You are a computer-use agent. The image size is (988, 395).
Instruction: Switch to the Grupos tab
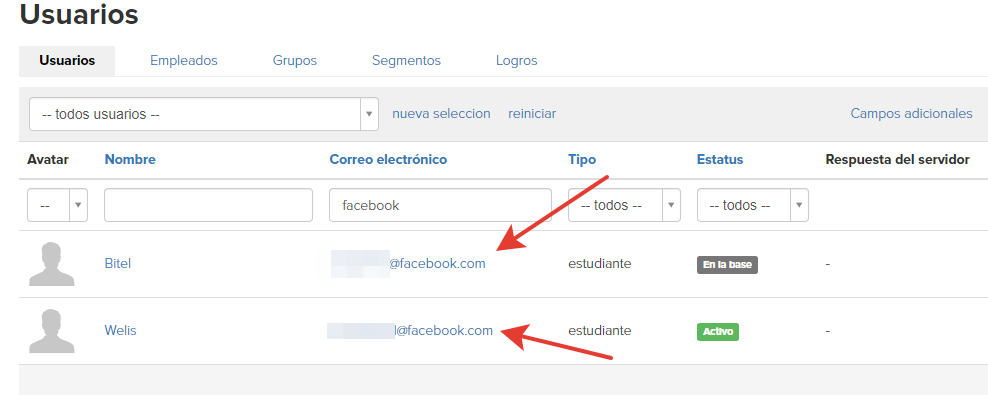click(x=294, y=60)
